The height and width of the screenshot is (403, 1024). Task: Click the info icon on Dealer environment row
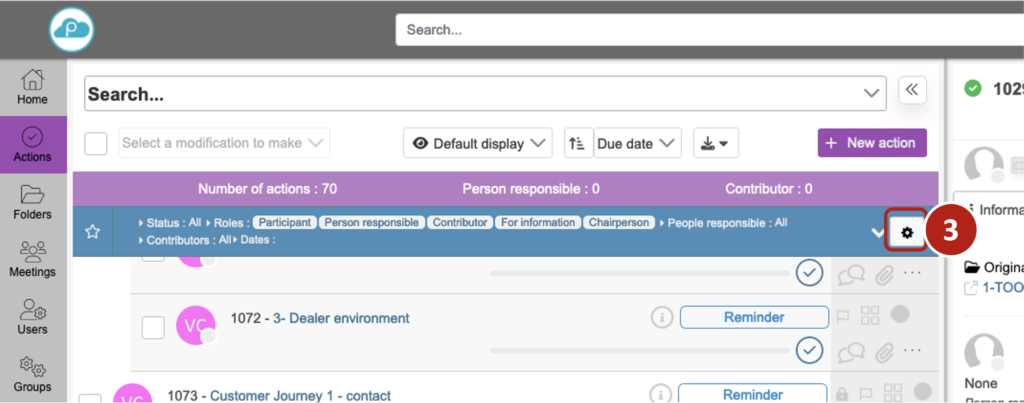661,317
